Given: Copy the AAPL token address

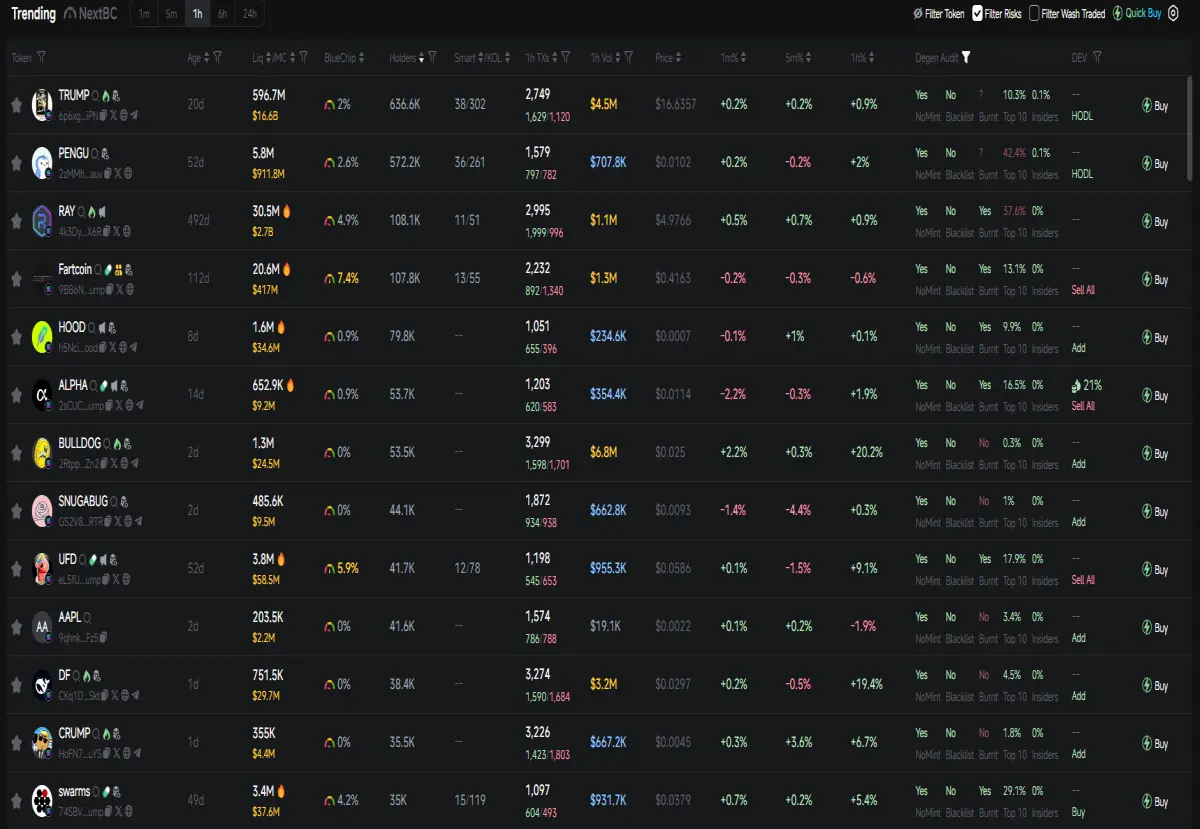Looking at the screenshot, I should pos(103,638).
